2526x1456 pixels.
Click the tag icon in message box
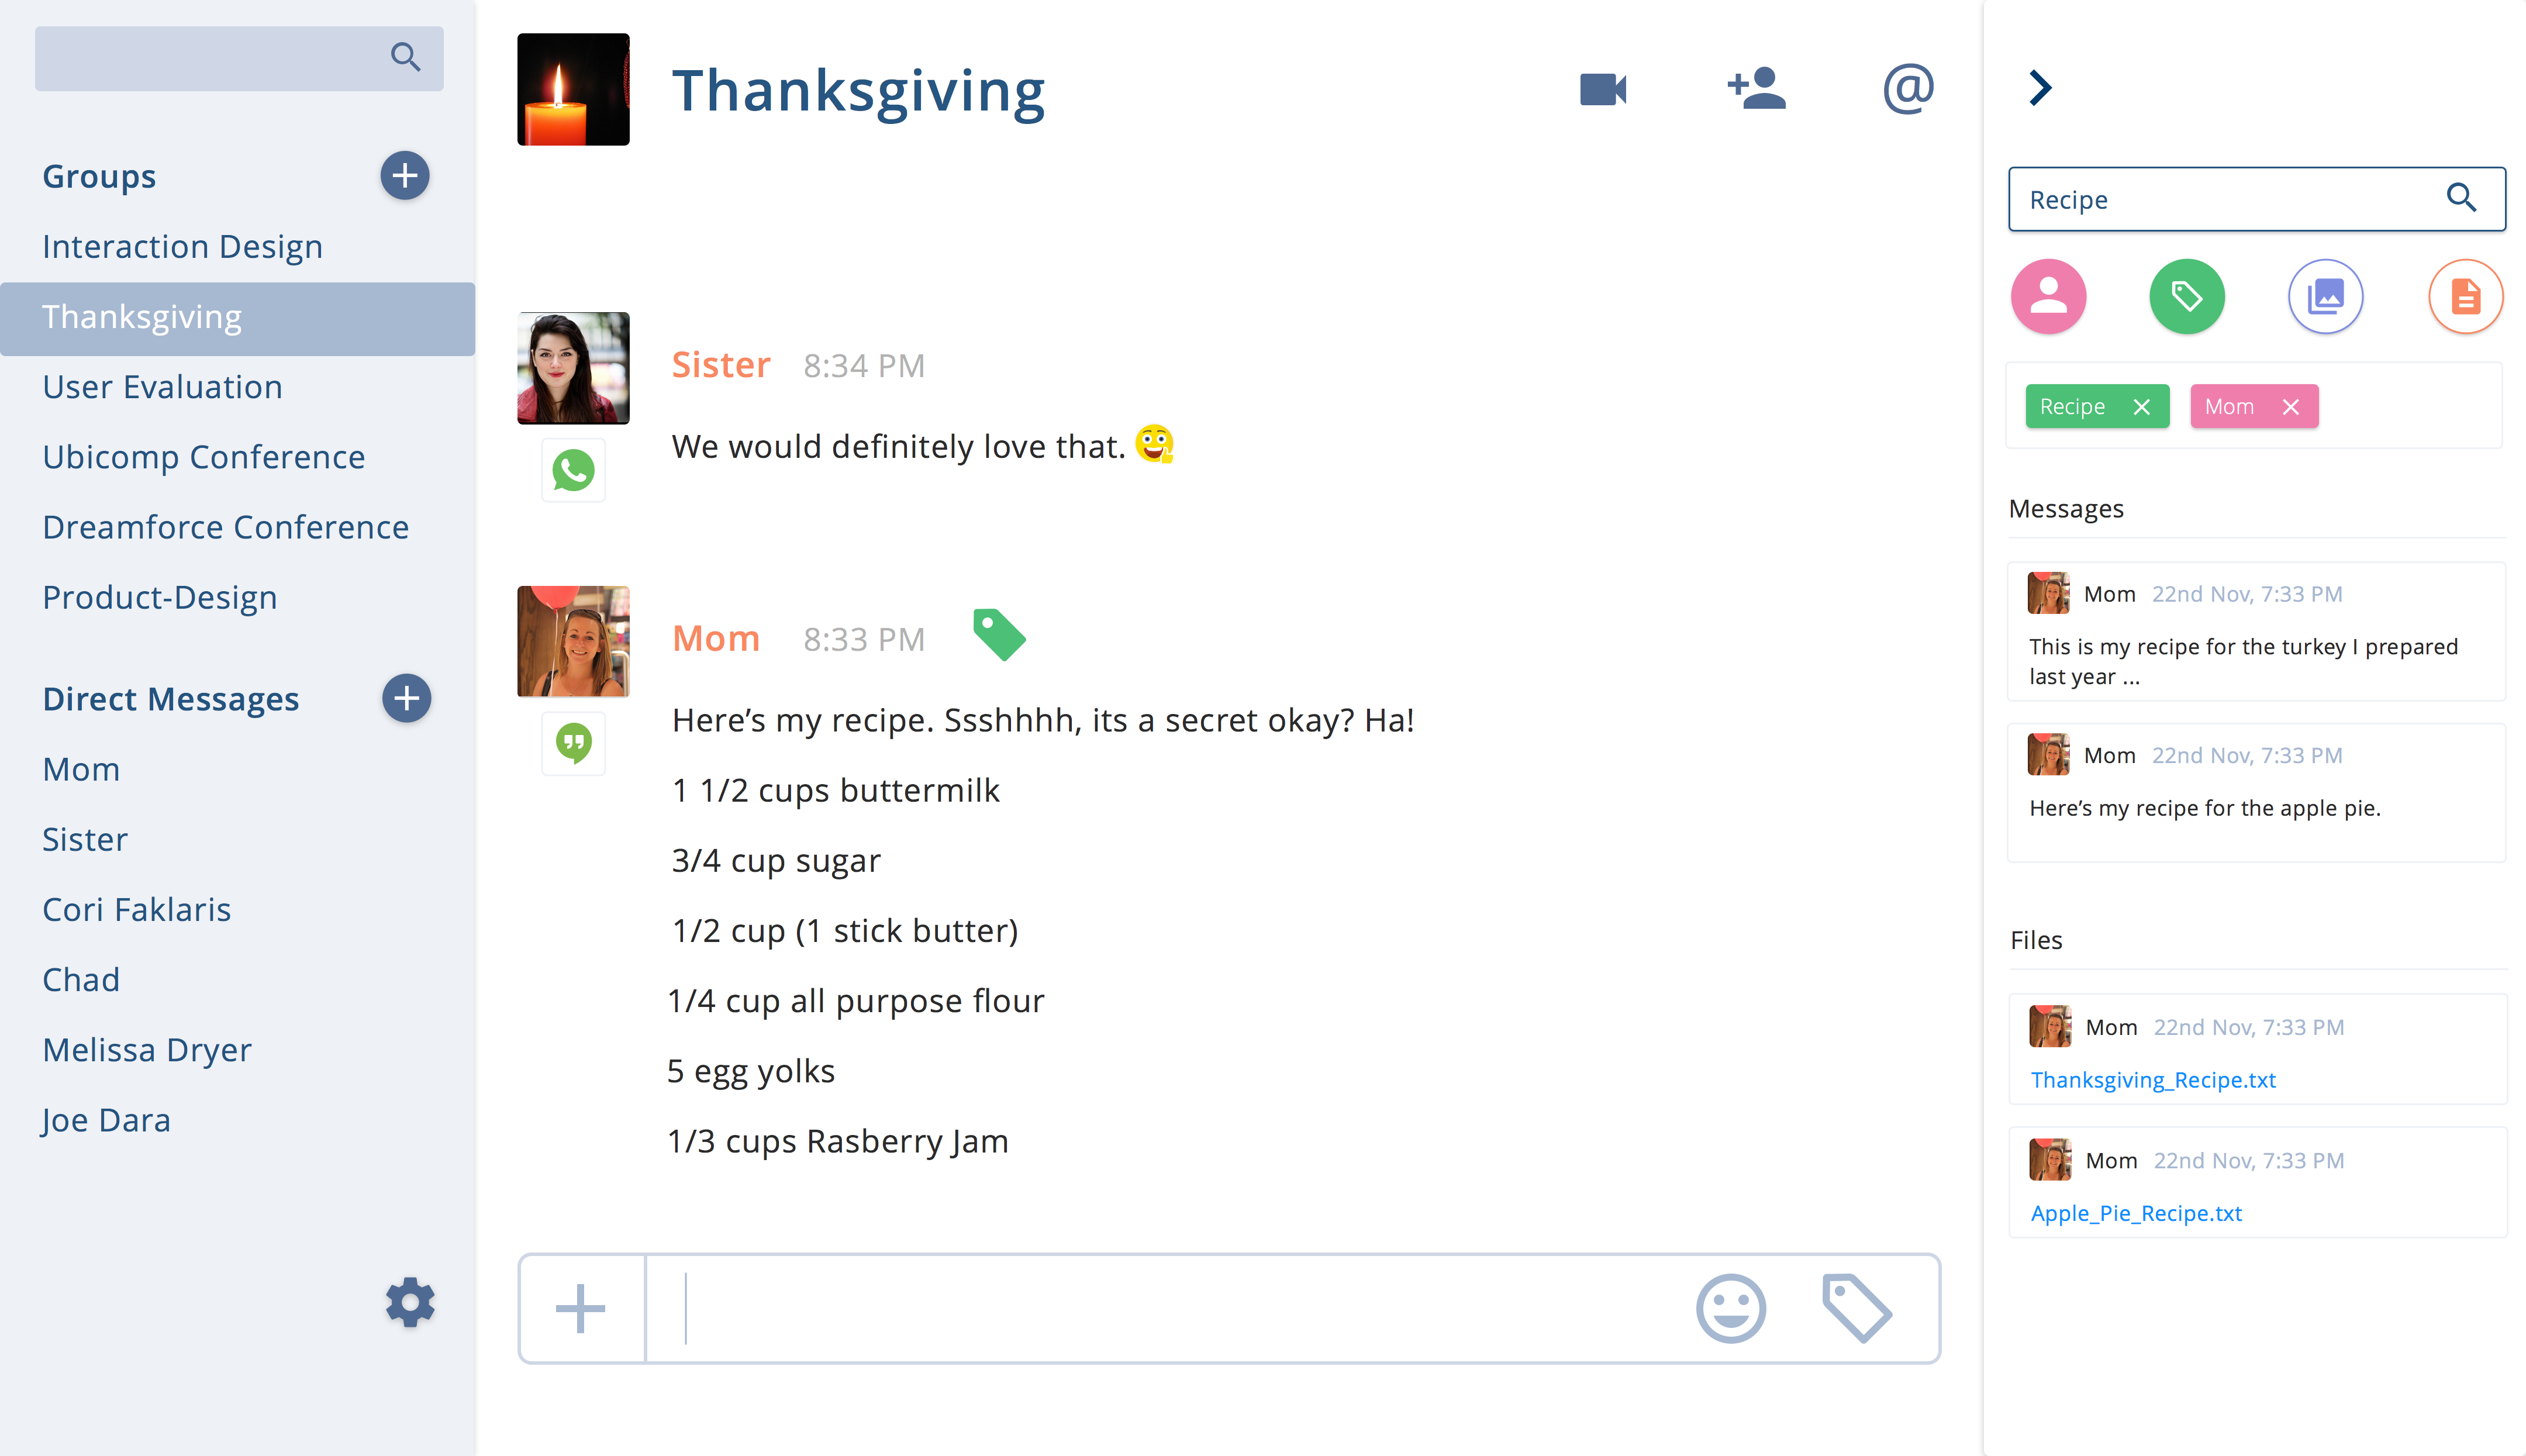pos(1856,1308)
